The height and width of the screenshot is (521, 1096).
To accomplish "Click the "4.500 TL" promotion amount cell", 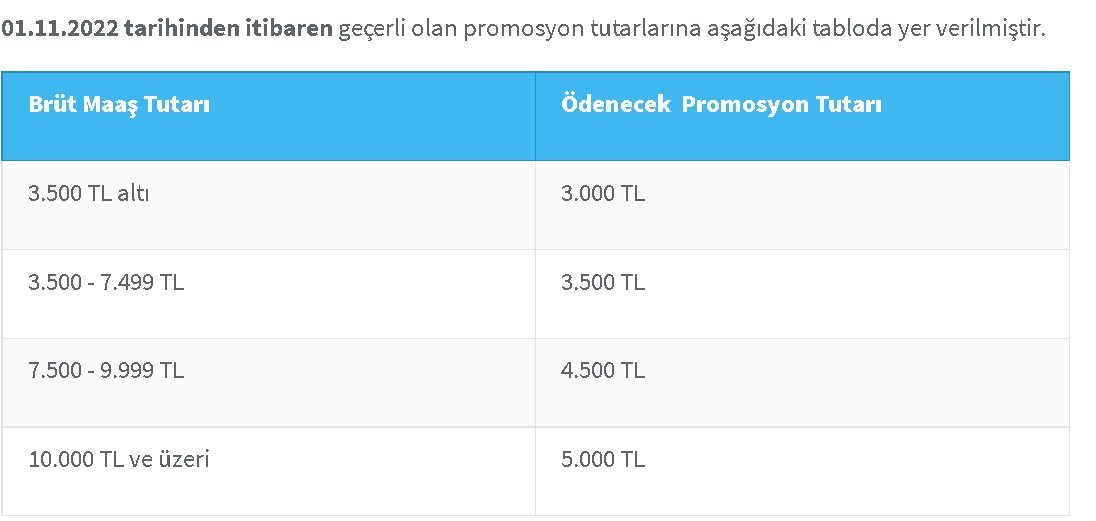I will 603,370.
